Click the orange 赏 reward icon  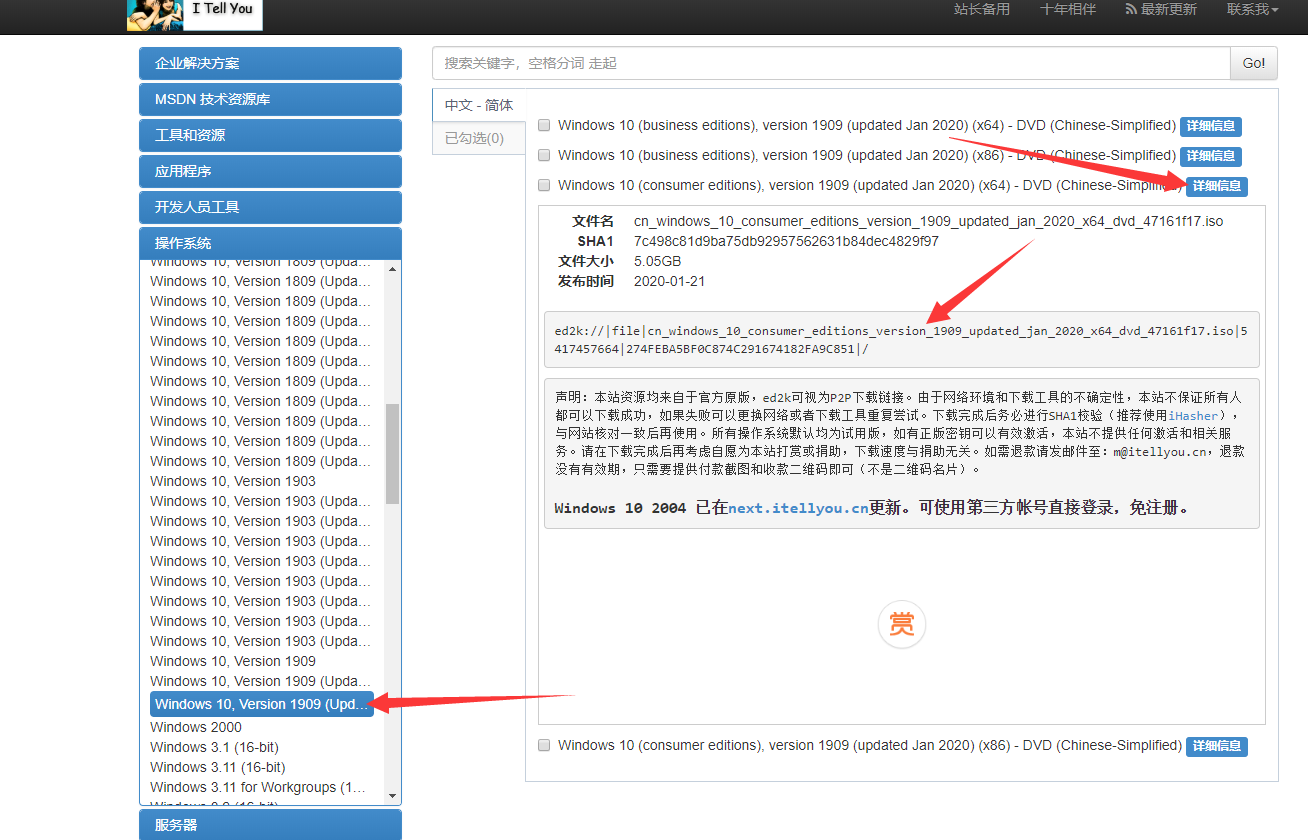[x=901, y=625]
